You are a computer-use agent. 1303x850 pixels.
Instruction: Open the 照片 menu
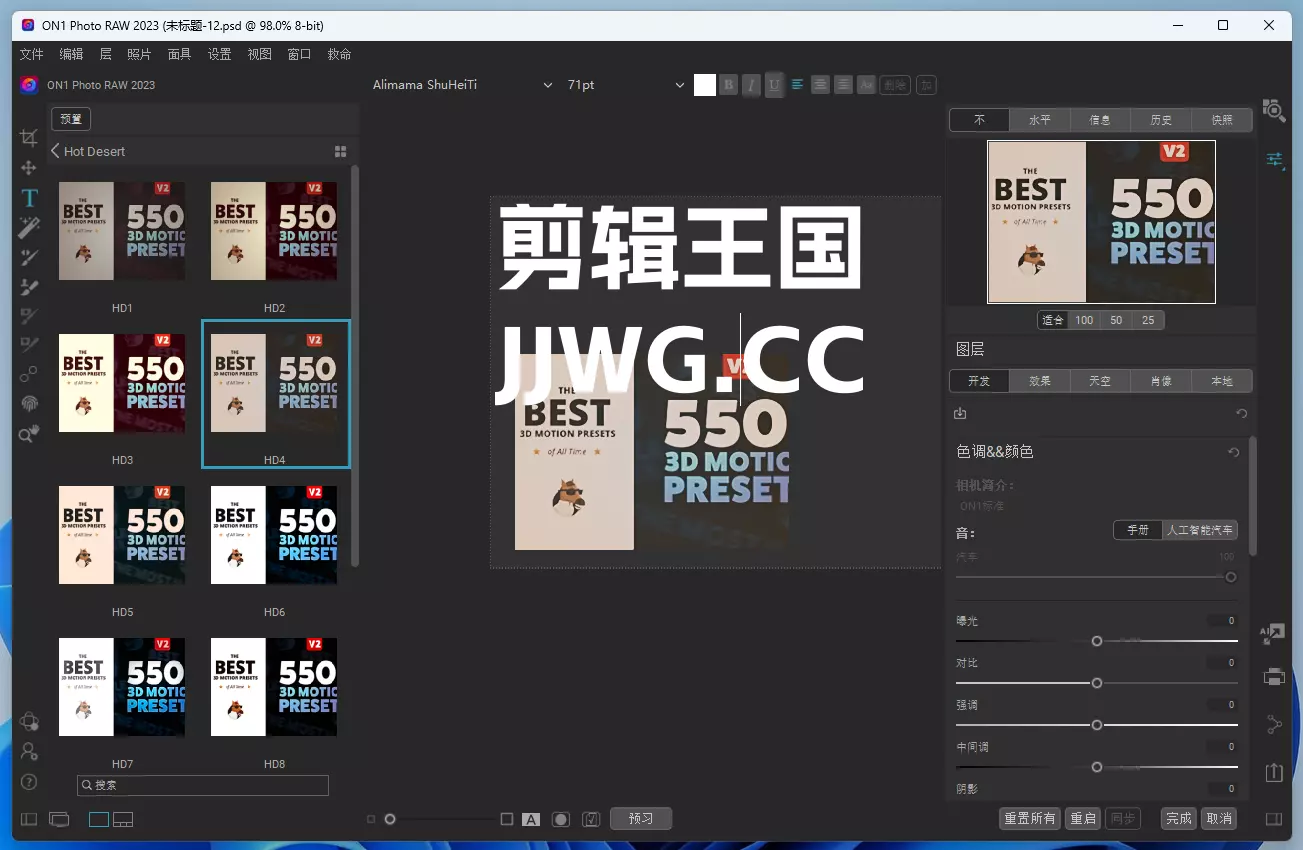pyautogui.click(x=139, y=54)
